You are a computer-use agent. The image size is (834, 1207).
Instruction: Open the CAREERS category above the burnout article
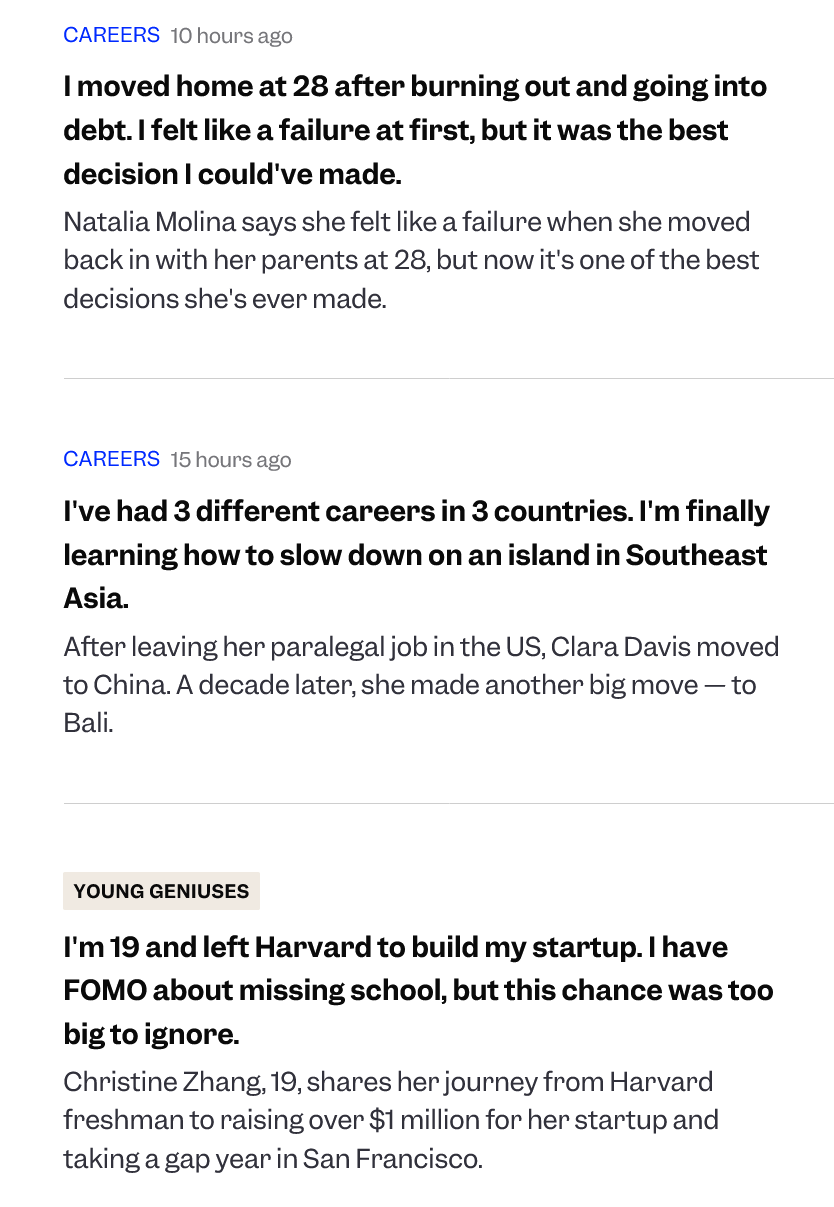[111, 35]
